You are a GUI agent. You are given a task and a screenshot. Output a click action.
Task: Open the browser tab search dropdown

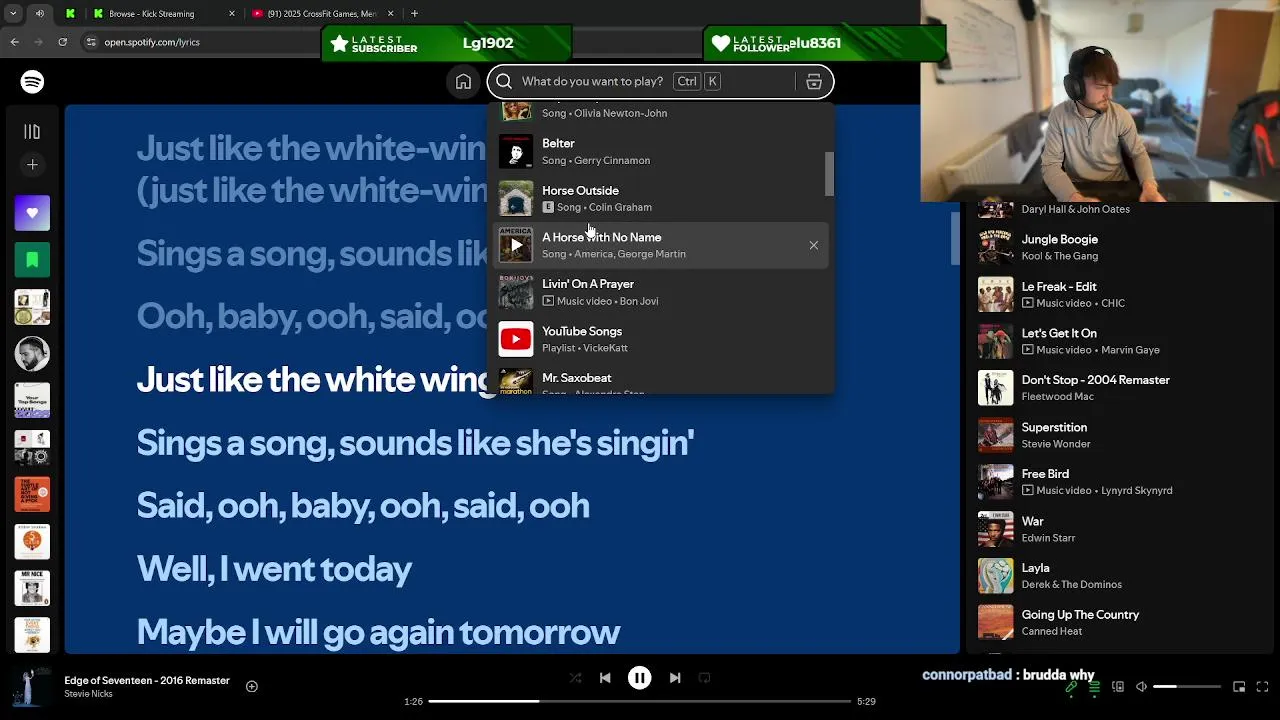click(x=13, y=14)
